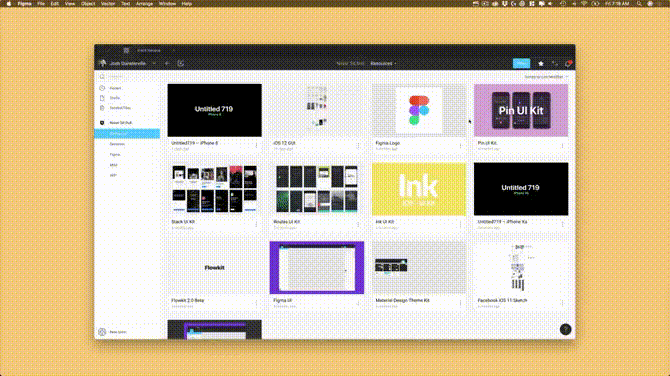
Task: Open the Vector menu
Action: [x=108, y=3]
